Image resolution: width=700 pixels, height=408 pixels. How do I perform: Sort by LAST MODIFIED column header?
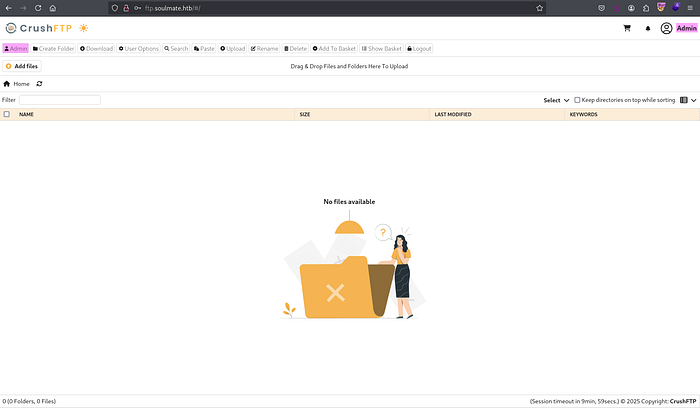point(453,115)
